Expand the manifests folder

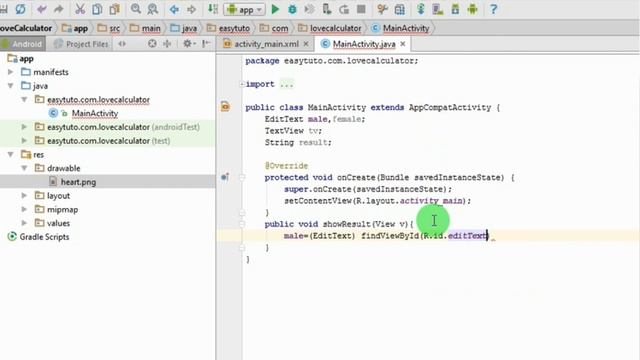pyautogui.click(x=11, y=72)
